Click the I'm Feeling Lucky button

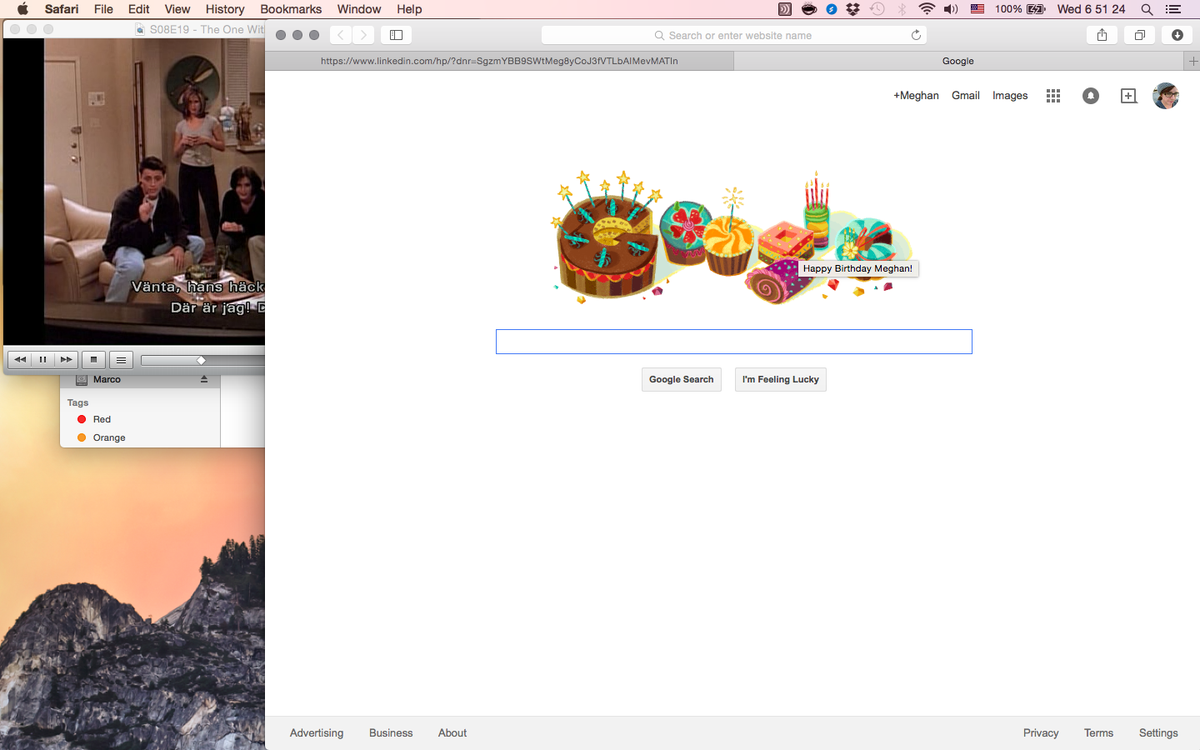781,379
